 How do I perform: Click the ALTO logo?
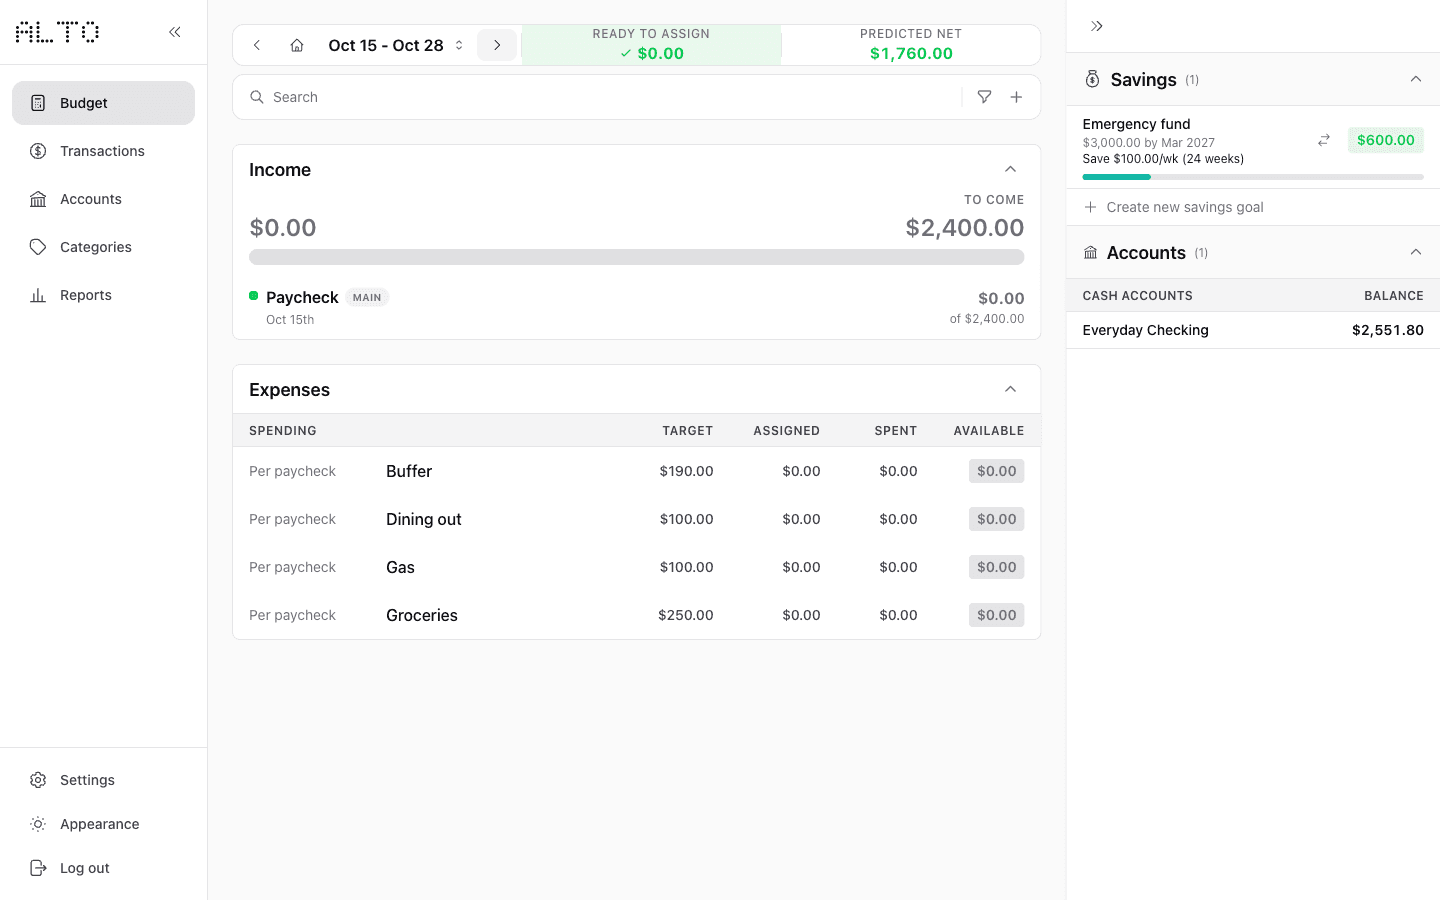click(x=58, y=32)
